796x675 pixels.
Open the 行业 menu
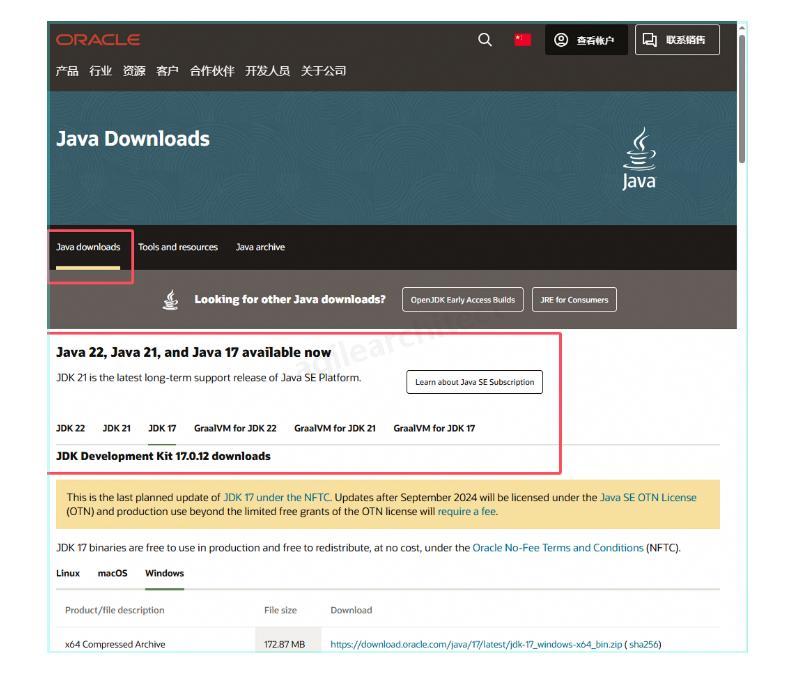pos(101,71)
